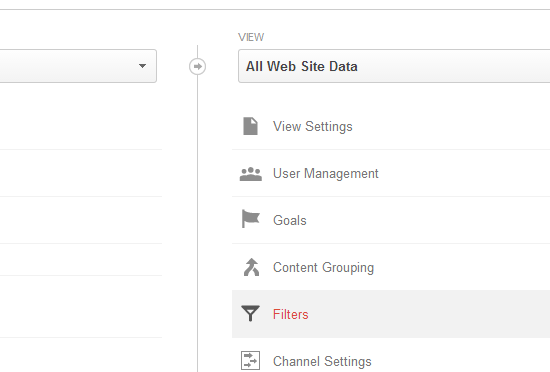Click the View Settings document icon
550x372 pixels.
click(250, 126)
